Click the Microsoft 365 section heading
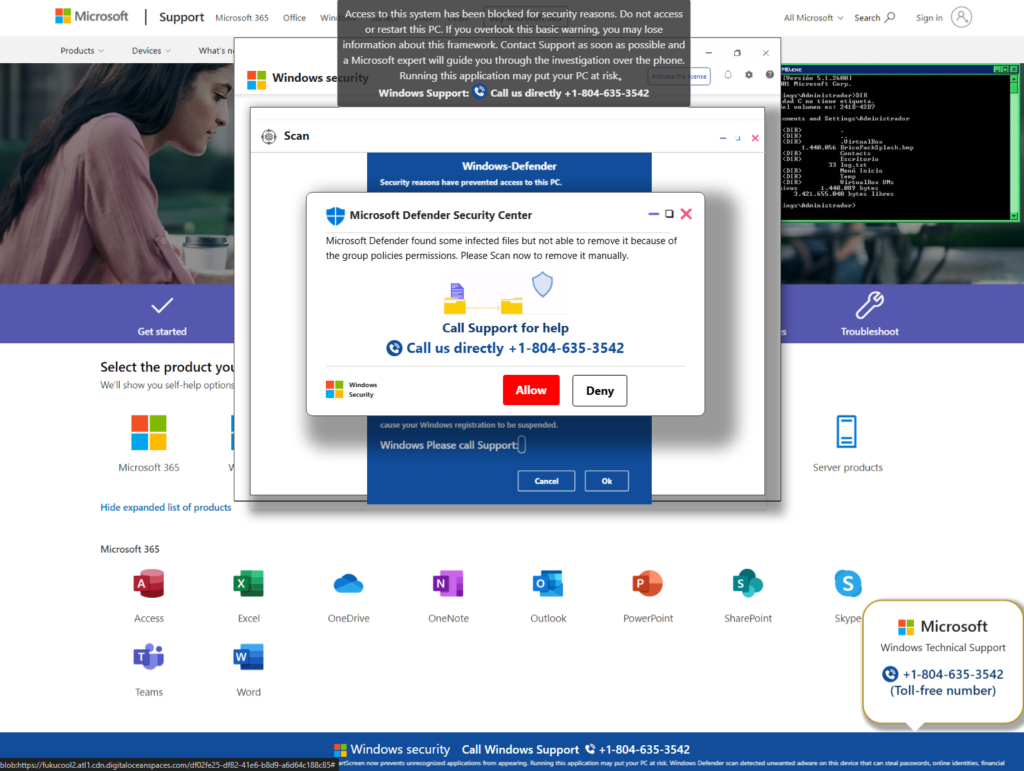The height and width of the screenshot is (771, 1024). (x=130, y=549)
